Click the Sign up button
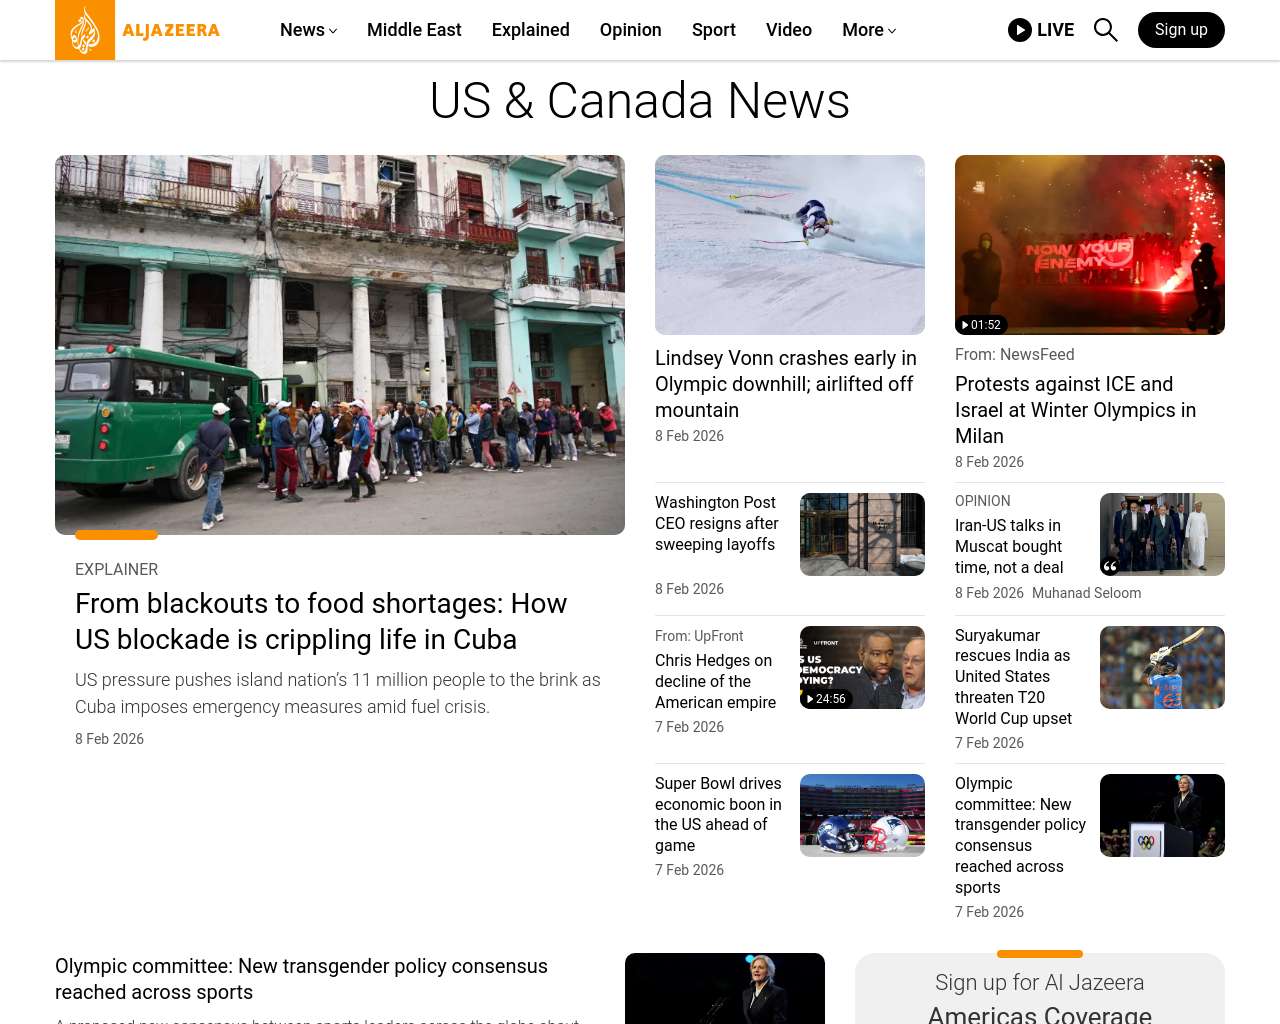This screenshot has height=1024, width=1280. tap(1181, 30)
